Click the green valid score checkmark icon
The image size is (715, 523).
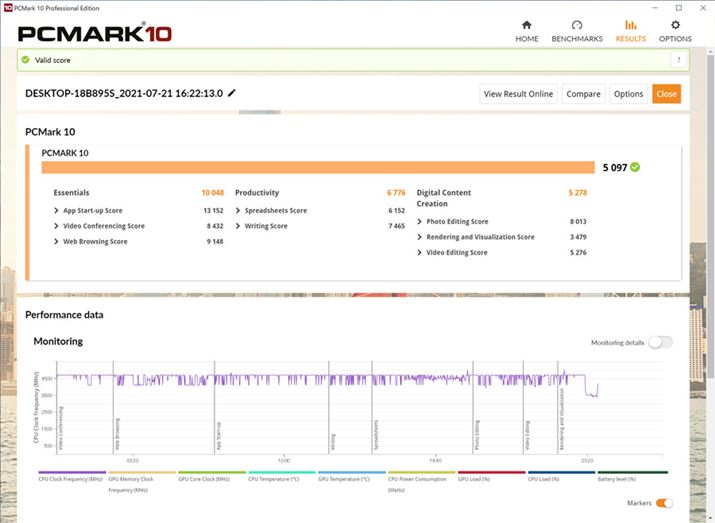coord(26,60)
